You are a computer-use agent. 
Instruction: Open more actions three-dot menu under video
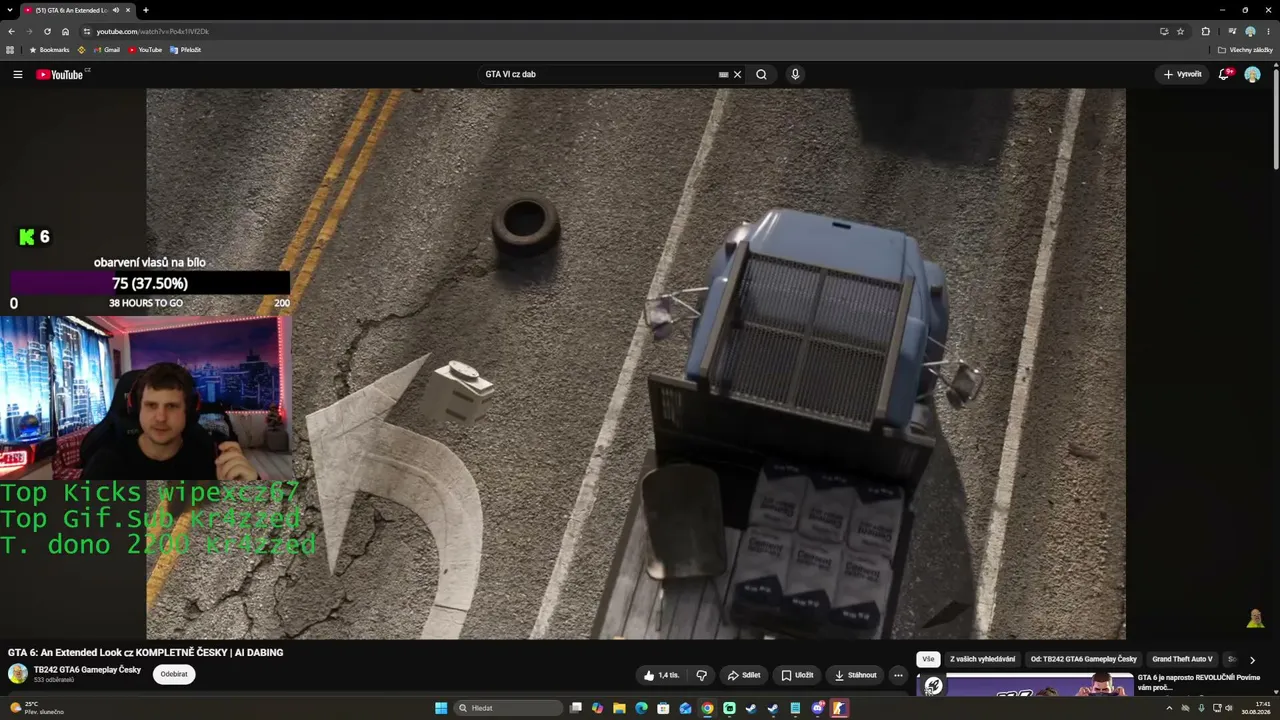(898, 675)
